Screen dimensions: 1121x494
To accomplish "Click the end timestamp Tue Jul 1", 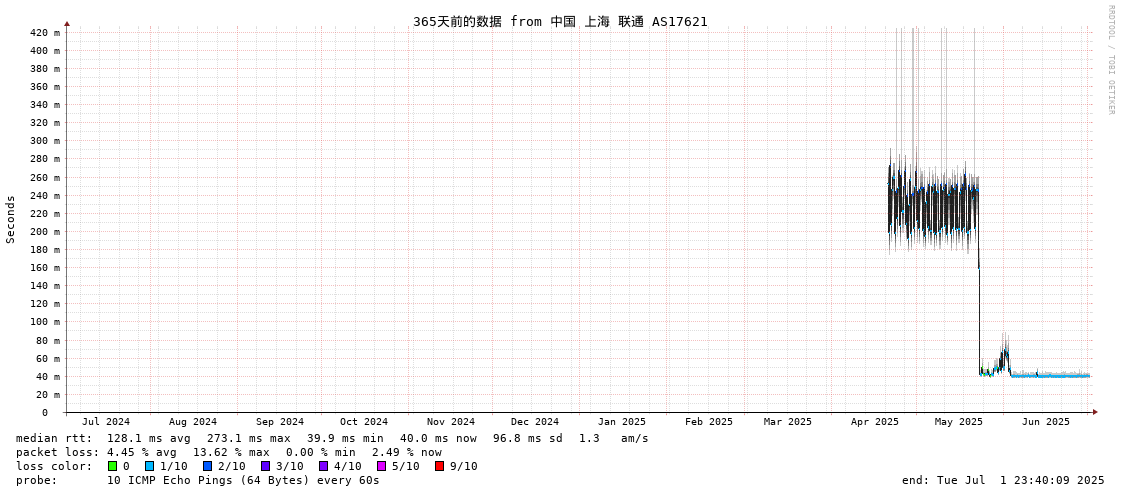I will pos(1003,480).
